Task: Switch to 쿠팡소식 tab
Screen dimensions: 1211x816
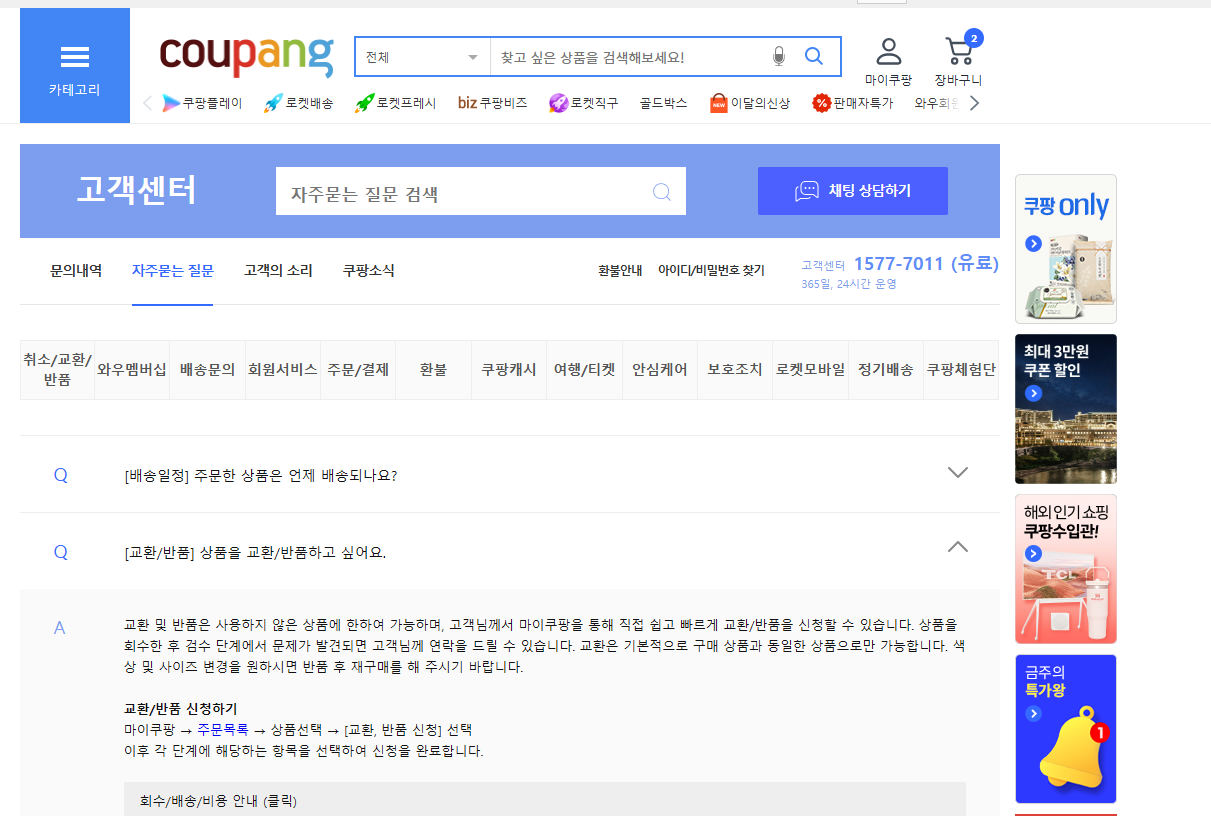Action: tap(369, 270)
